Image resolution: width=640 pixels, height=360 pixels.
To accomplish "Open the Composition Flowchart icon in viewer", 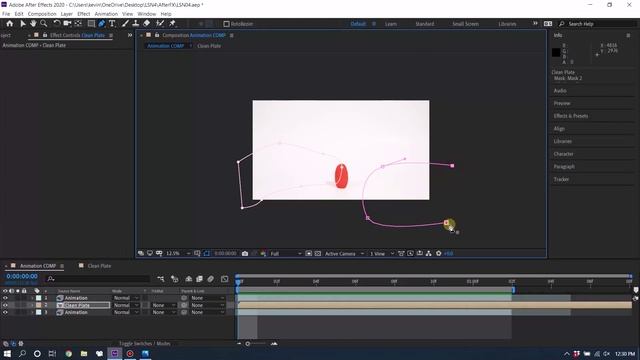I will pos(429,253).
